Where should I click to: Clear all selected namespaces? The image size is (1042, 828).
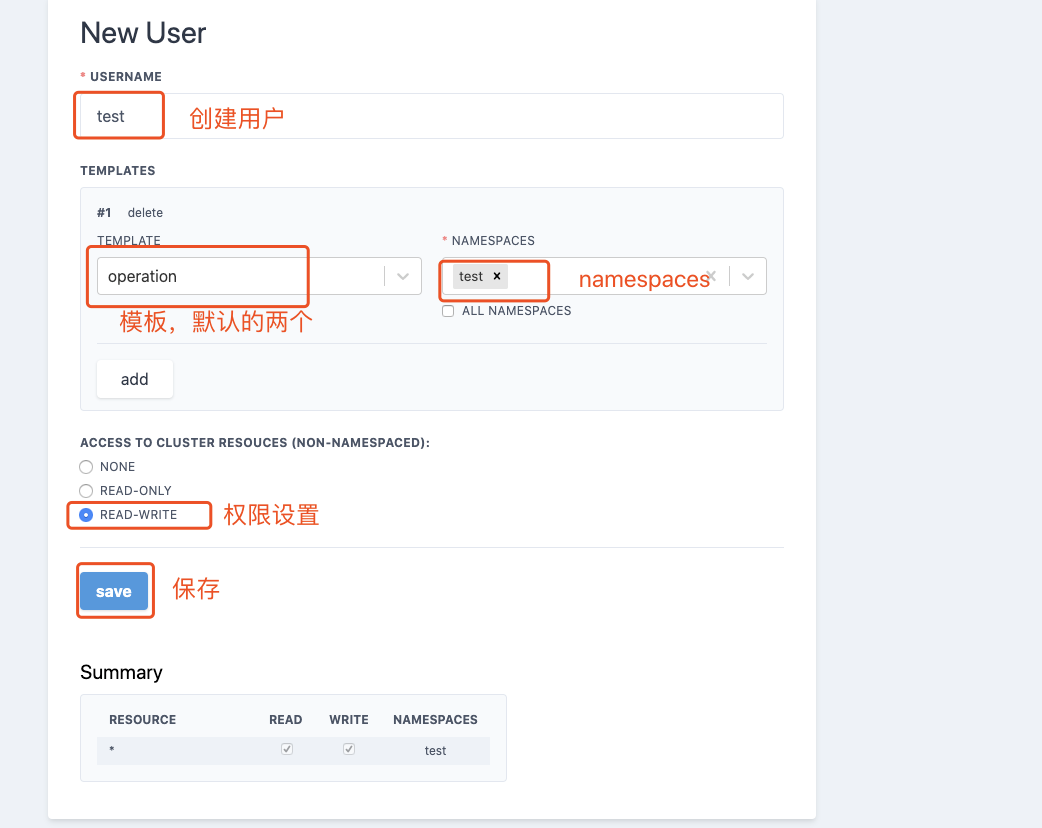click(711, 277)
